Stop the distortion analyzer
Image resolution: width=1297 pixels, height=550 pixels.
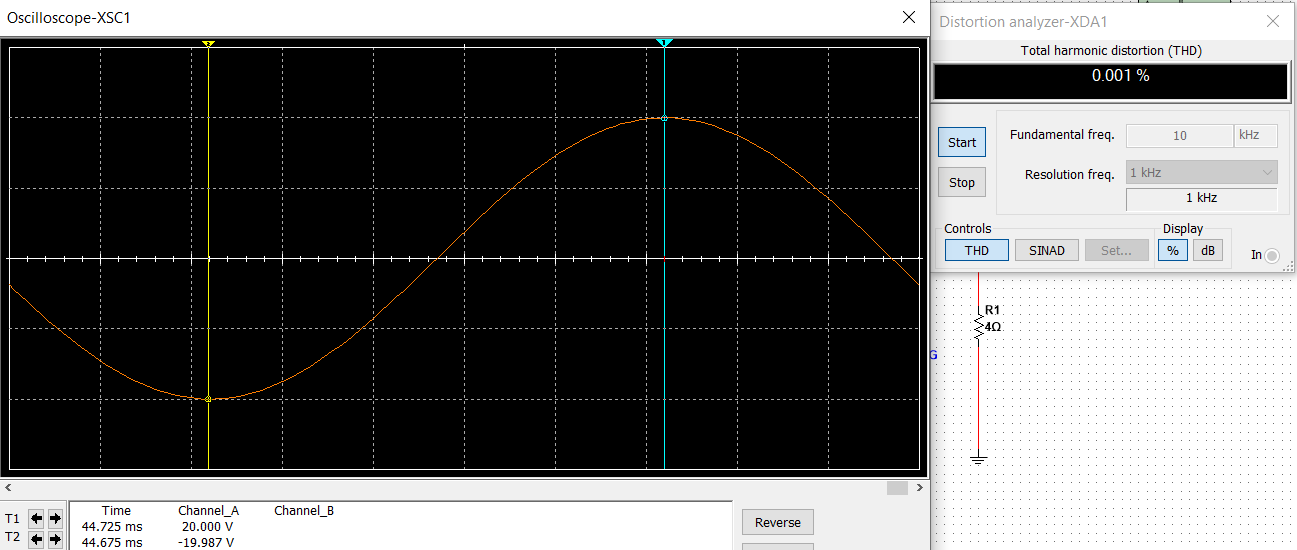[x=962, y=182]
